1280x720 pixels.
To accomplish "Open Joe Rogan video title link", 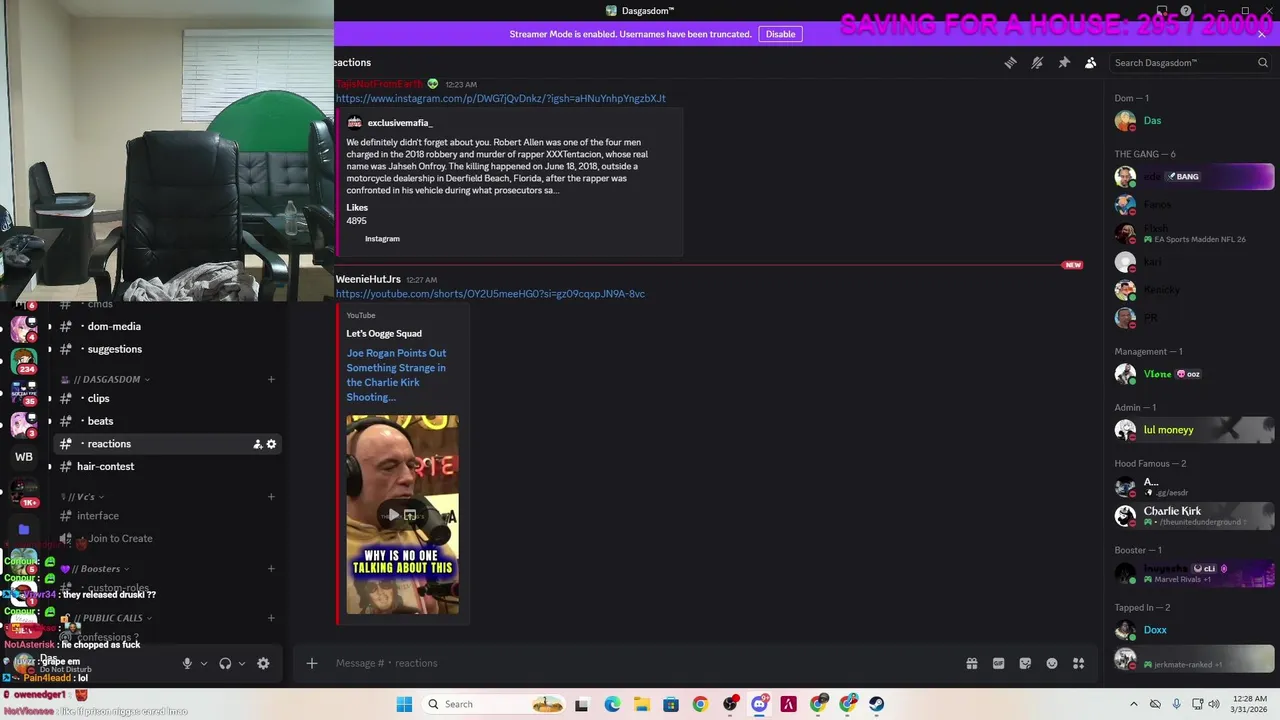I will (x=397, y=375).
